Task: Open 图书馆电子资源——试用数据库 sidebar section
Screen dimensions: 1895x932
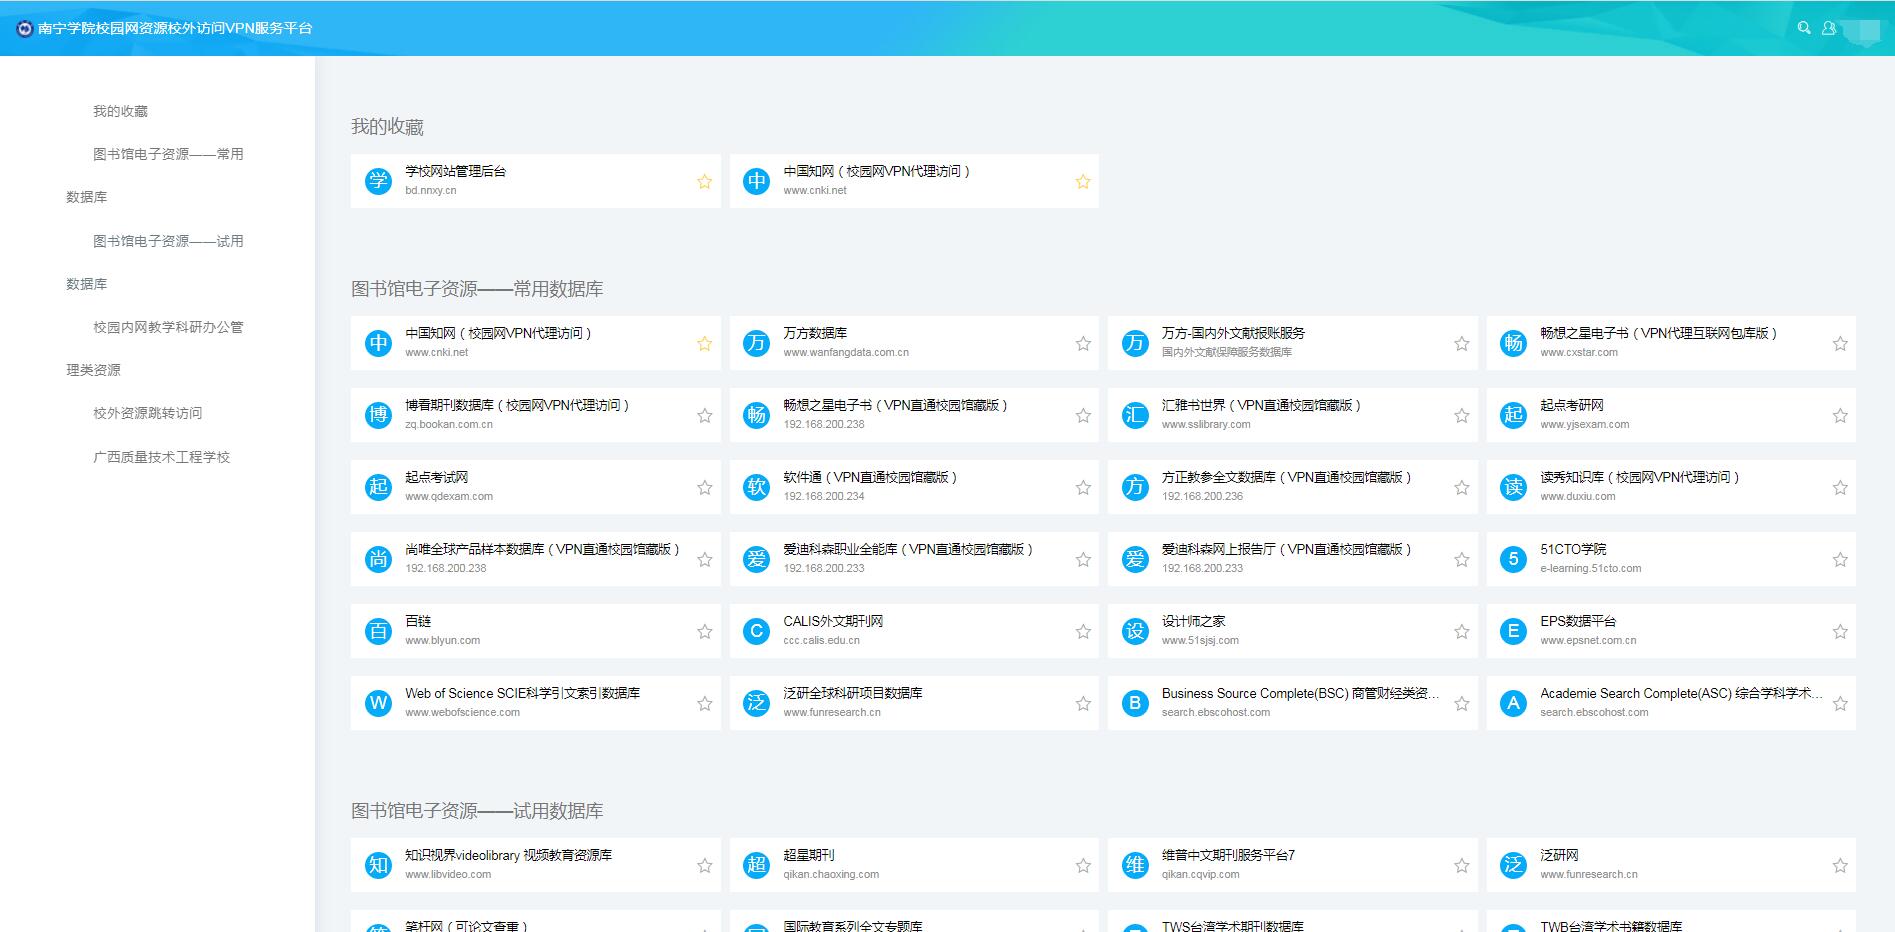Action: 167,241
